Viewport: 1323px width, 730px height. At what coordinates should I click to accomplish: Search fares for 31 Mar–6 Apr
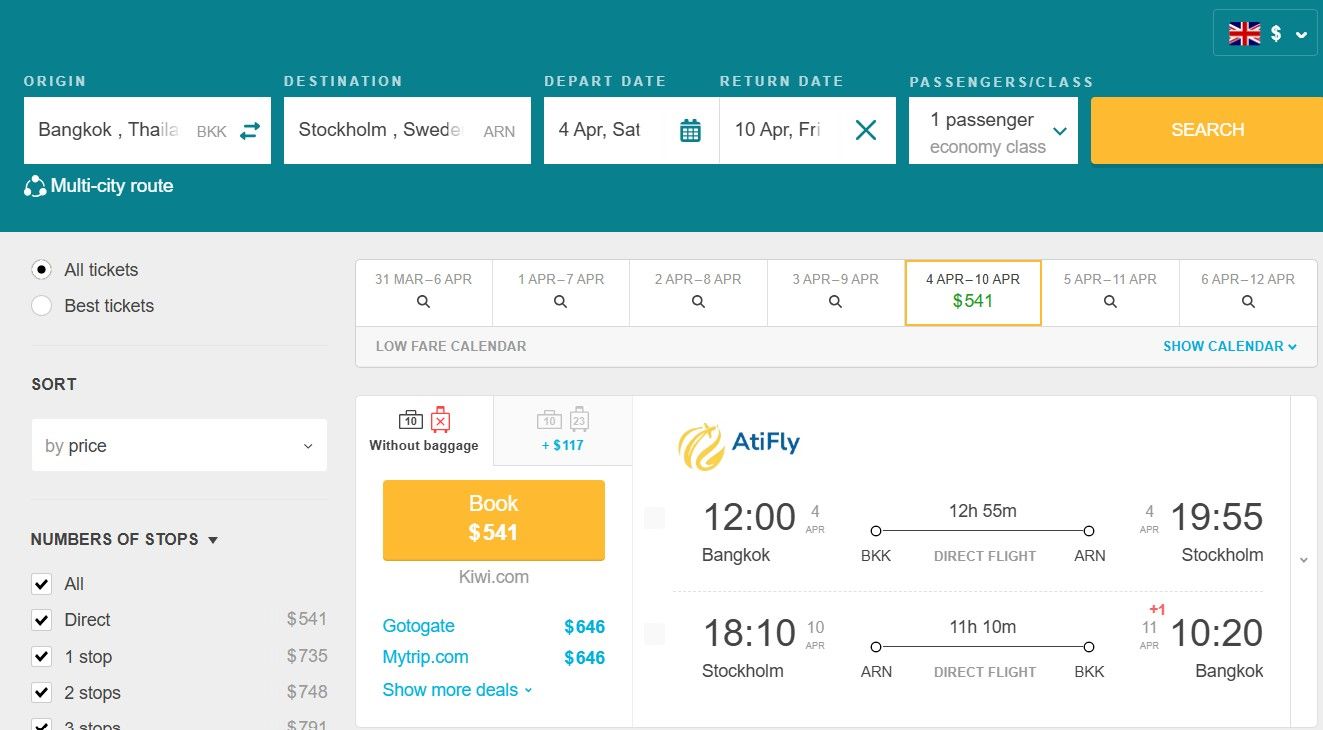tap(423, 292)
